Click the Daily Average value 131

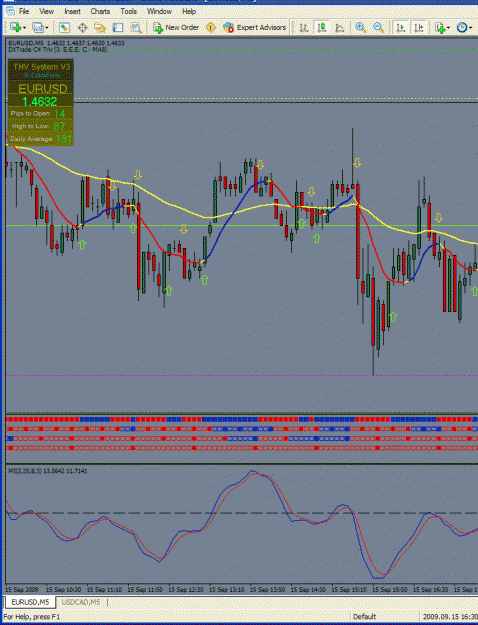point(64,139)
